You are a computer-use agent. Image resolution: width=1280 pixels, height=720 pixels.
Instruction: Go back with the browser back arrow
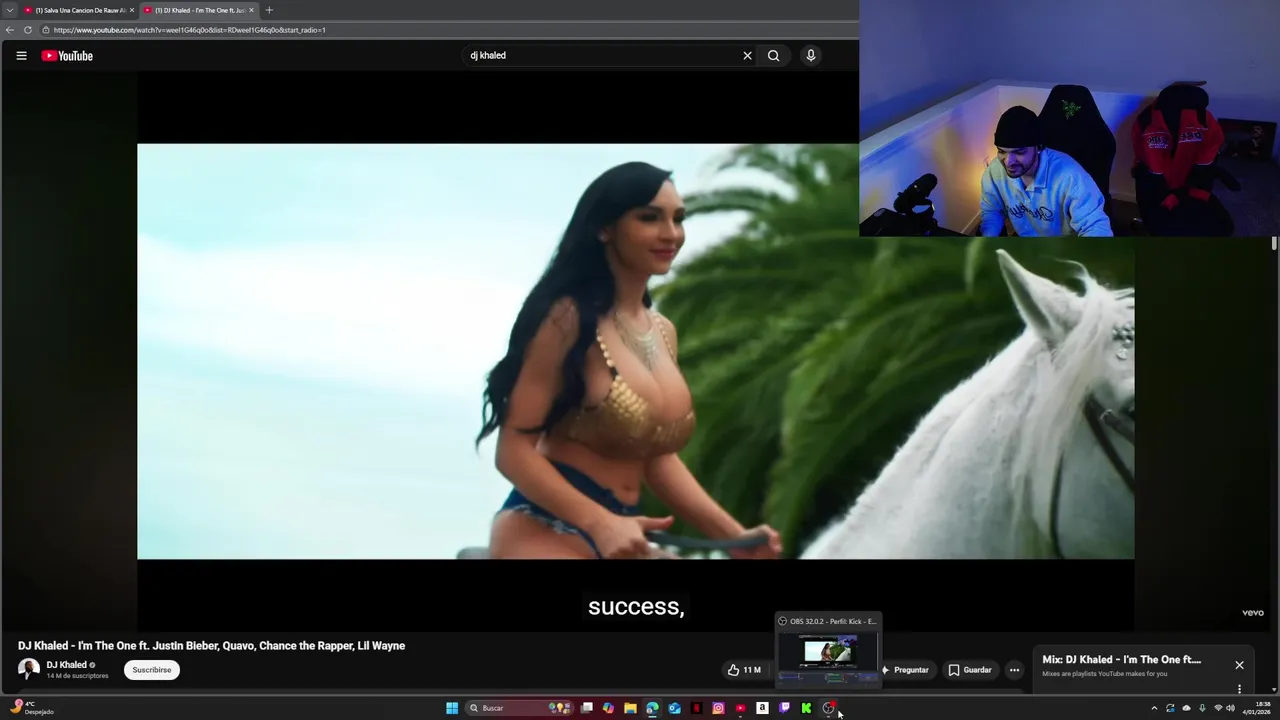(10, 30)
